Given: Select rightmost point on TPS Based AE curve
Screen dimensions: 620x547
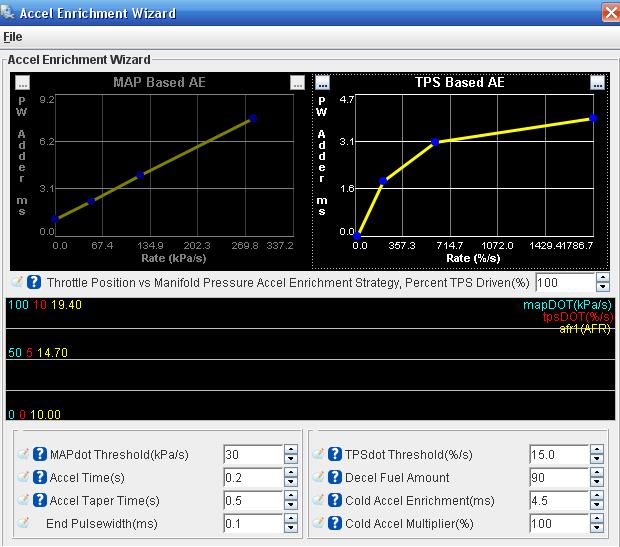Looking at the screenshot, I should (593, 118).
